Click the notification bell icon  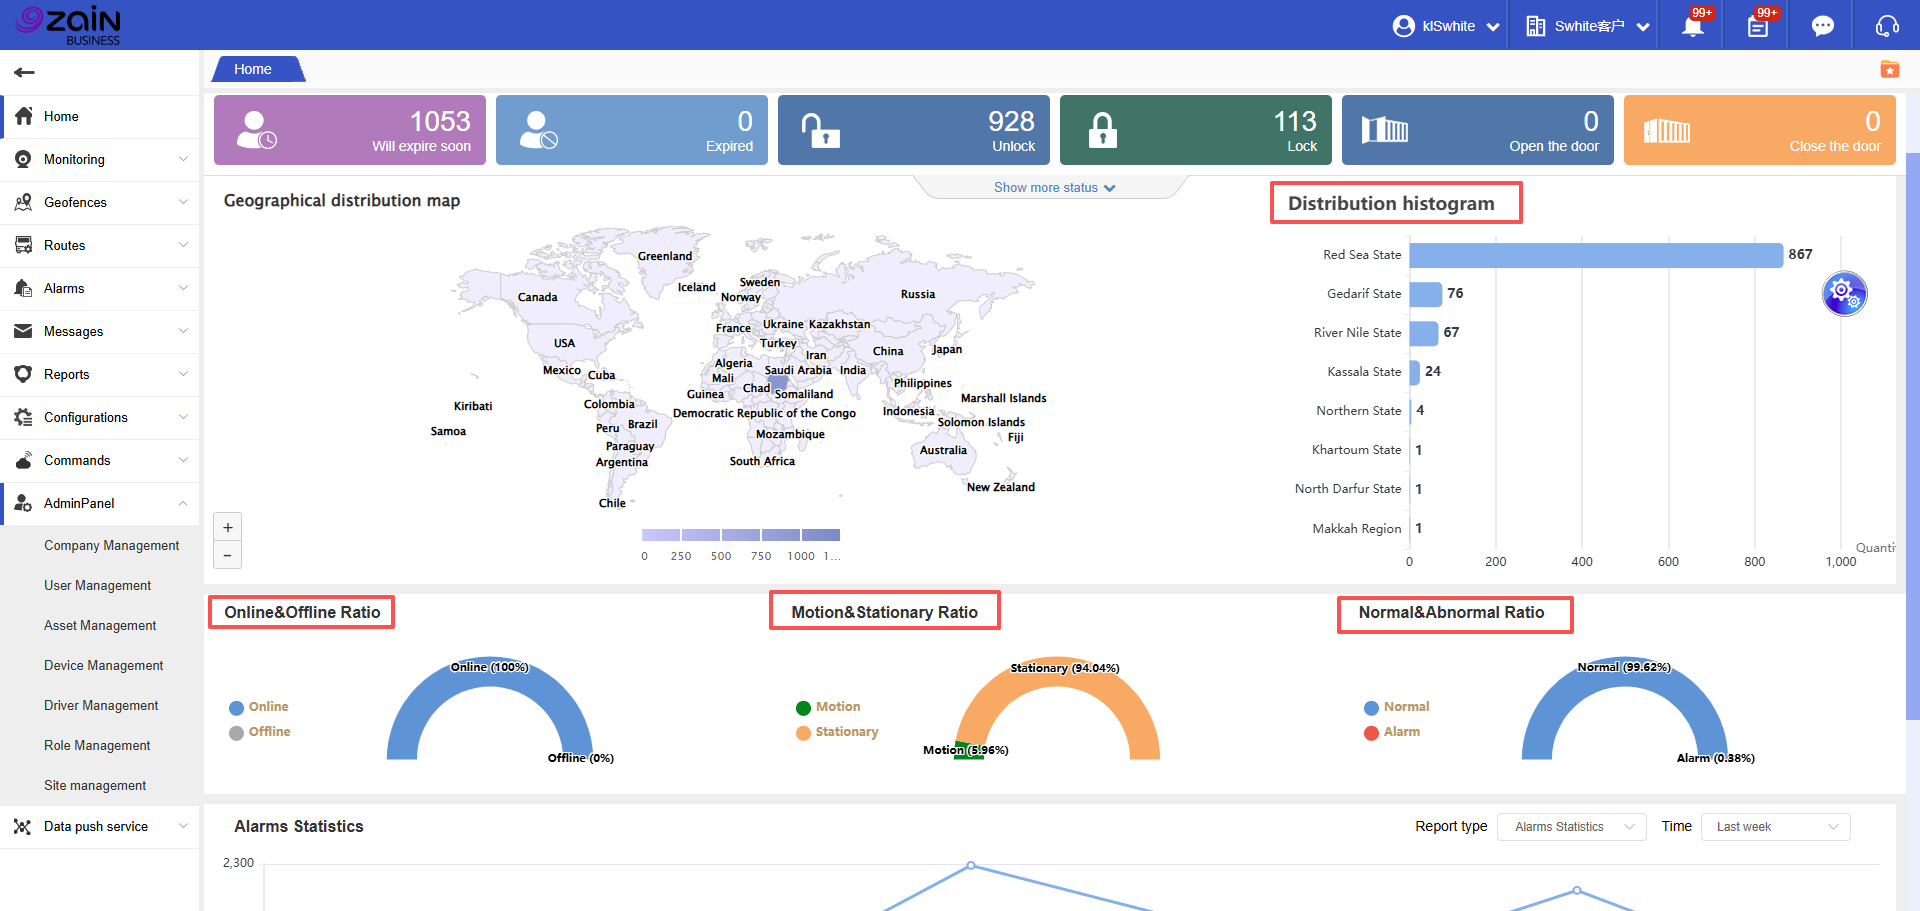1692,26
